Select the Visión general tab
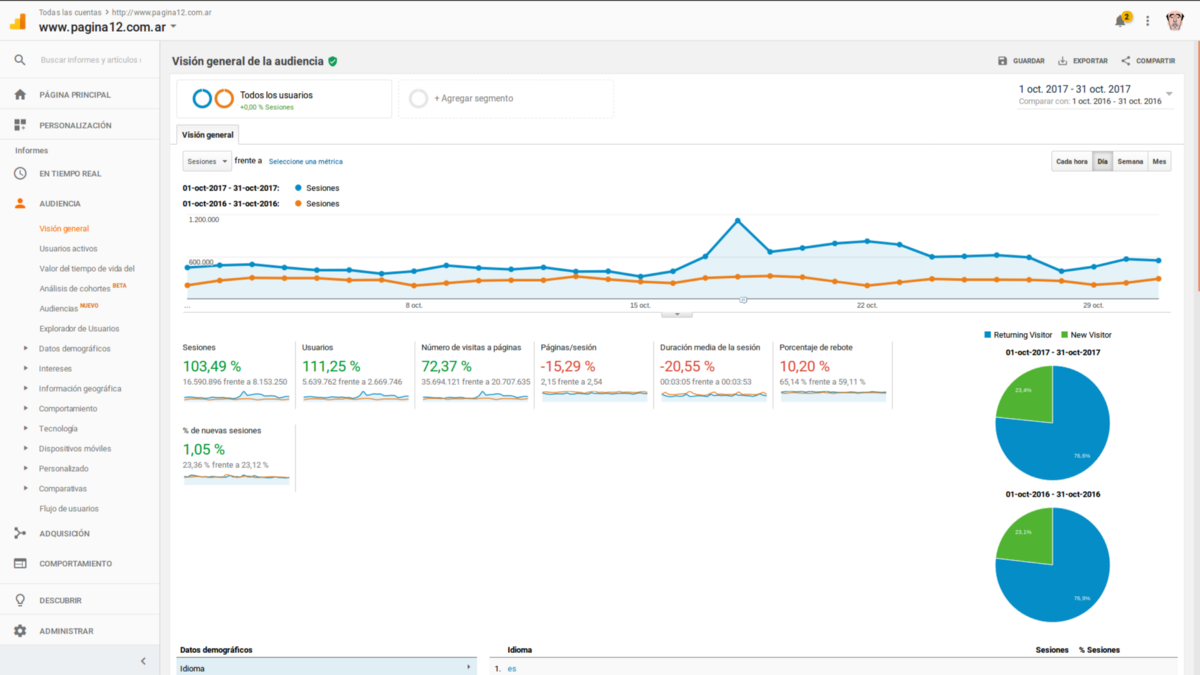This screenshot has height=675, width=1200. pyautogui.click(x=207, y=135)
